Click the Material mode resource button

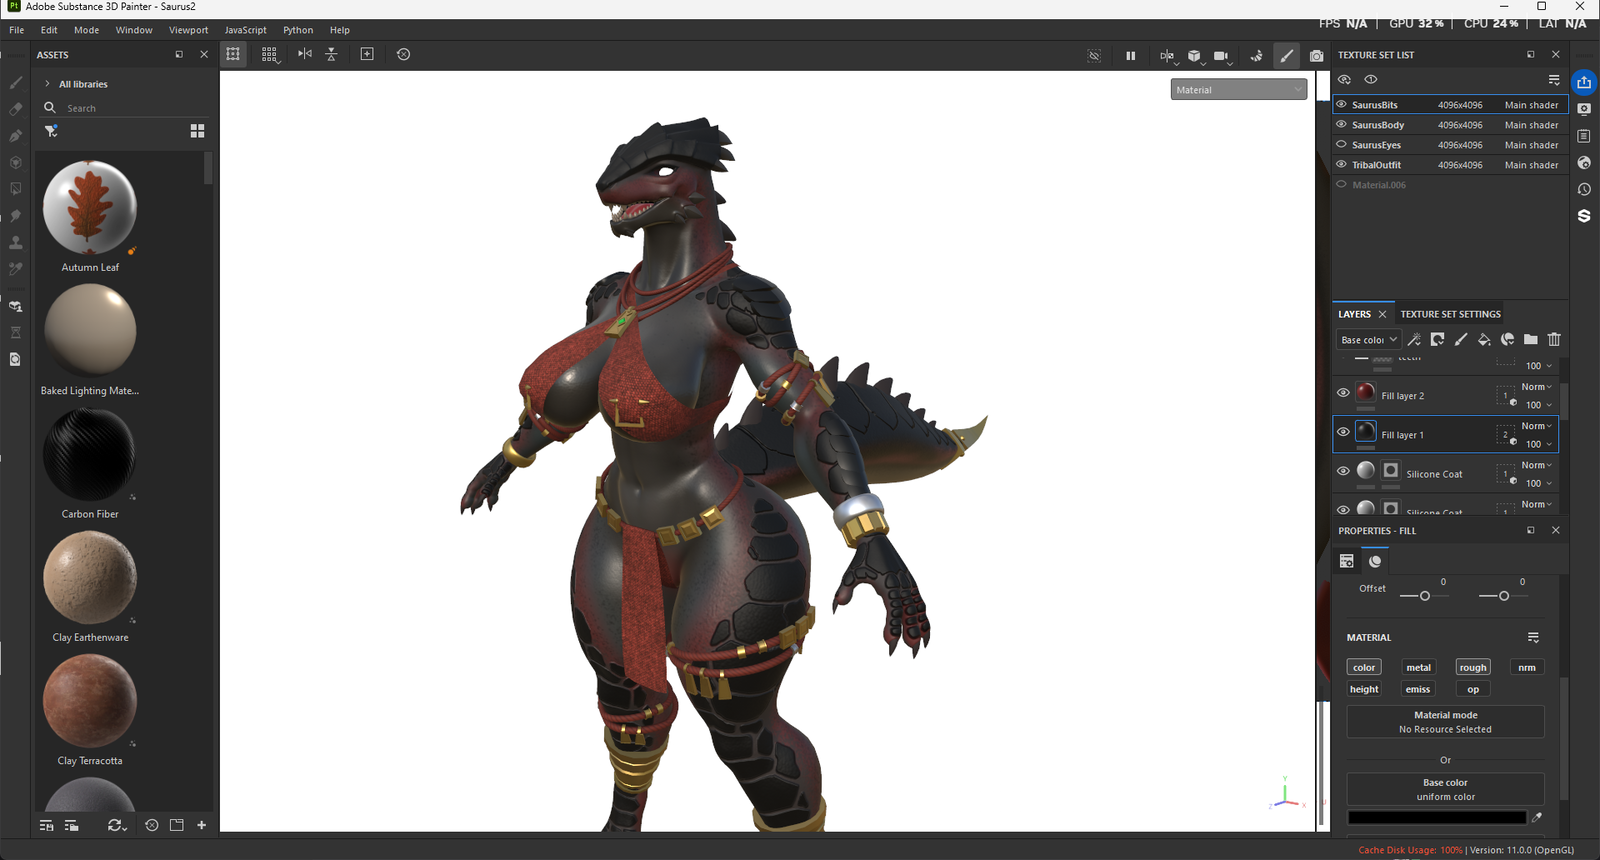click(1445, 722)
